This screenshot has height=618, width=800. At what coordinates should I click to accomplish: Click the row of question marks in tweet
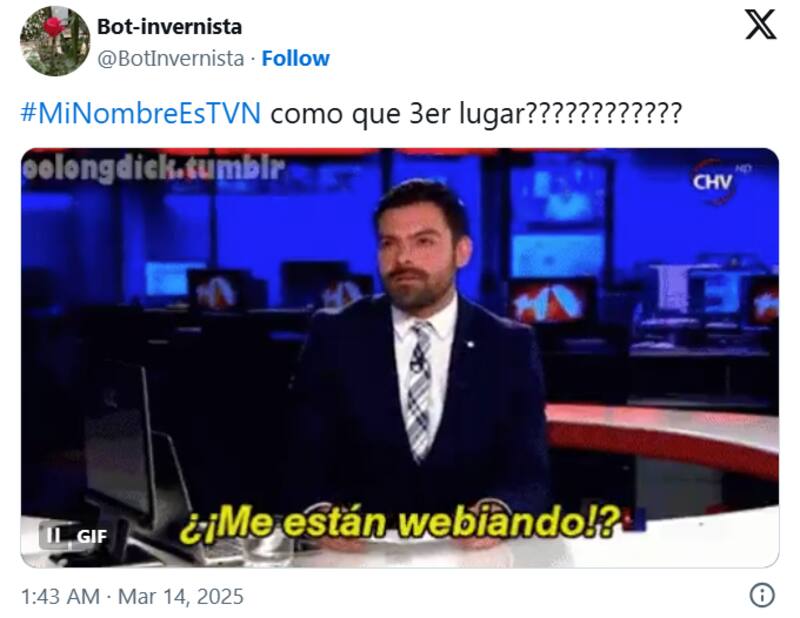(x=604, y=113)
